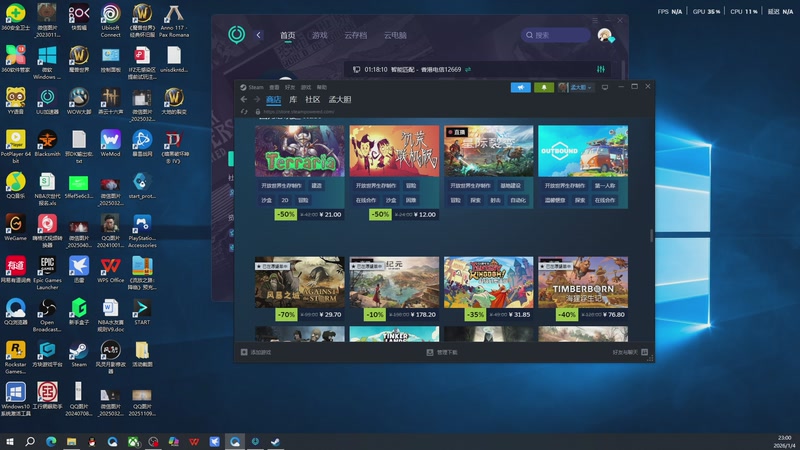800x450 pixels.
Task: Open Anno 117 Pax Romana desktop icon
Action: click(x=174, y=21)
